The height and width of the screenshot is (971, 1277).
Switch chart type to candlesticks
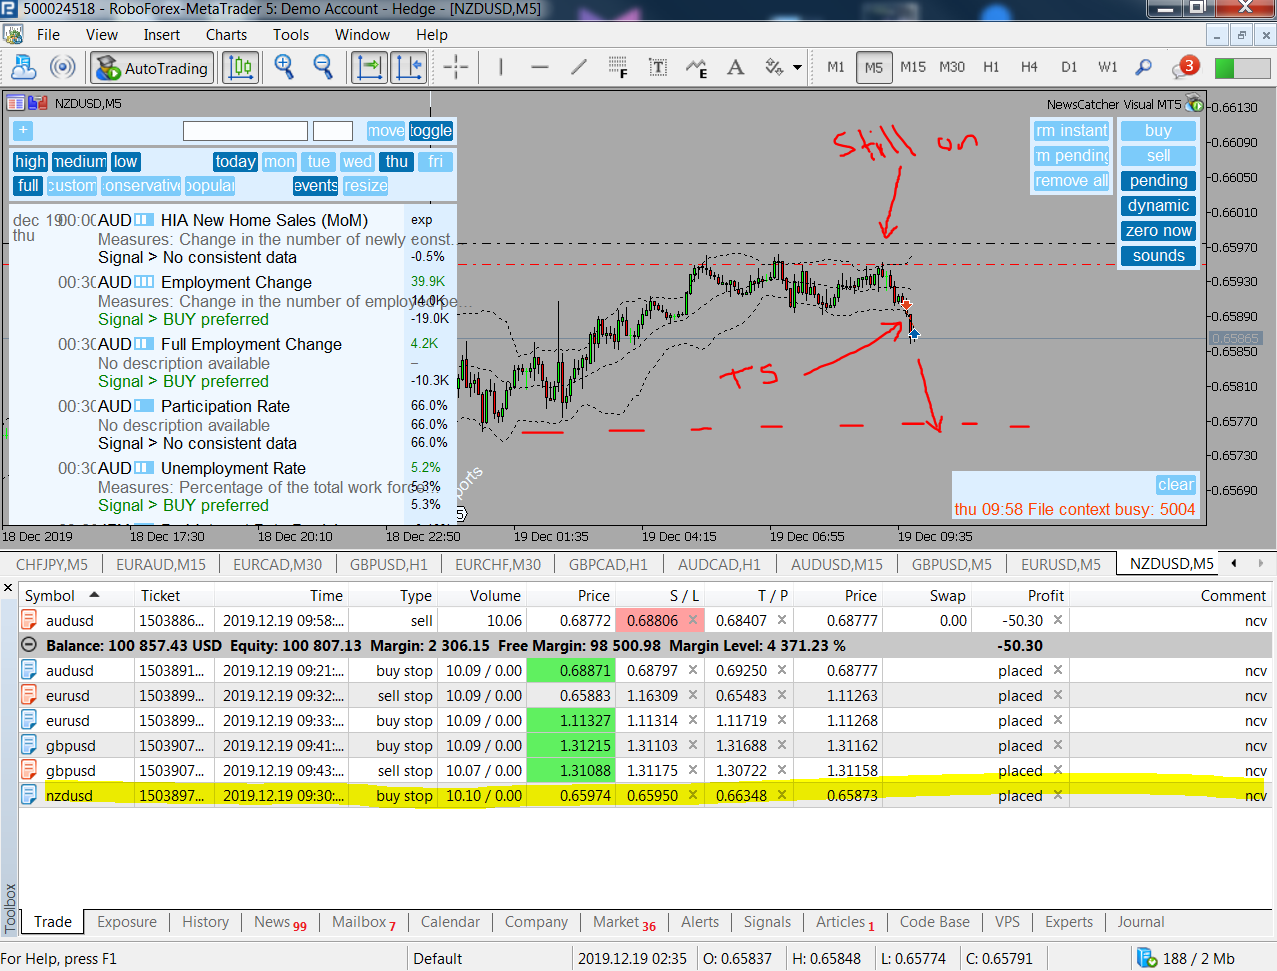coord(240,67)
